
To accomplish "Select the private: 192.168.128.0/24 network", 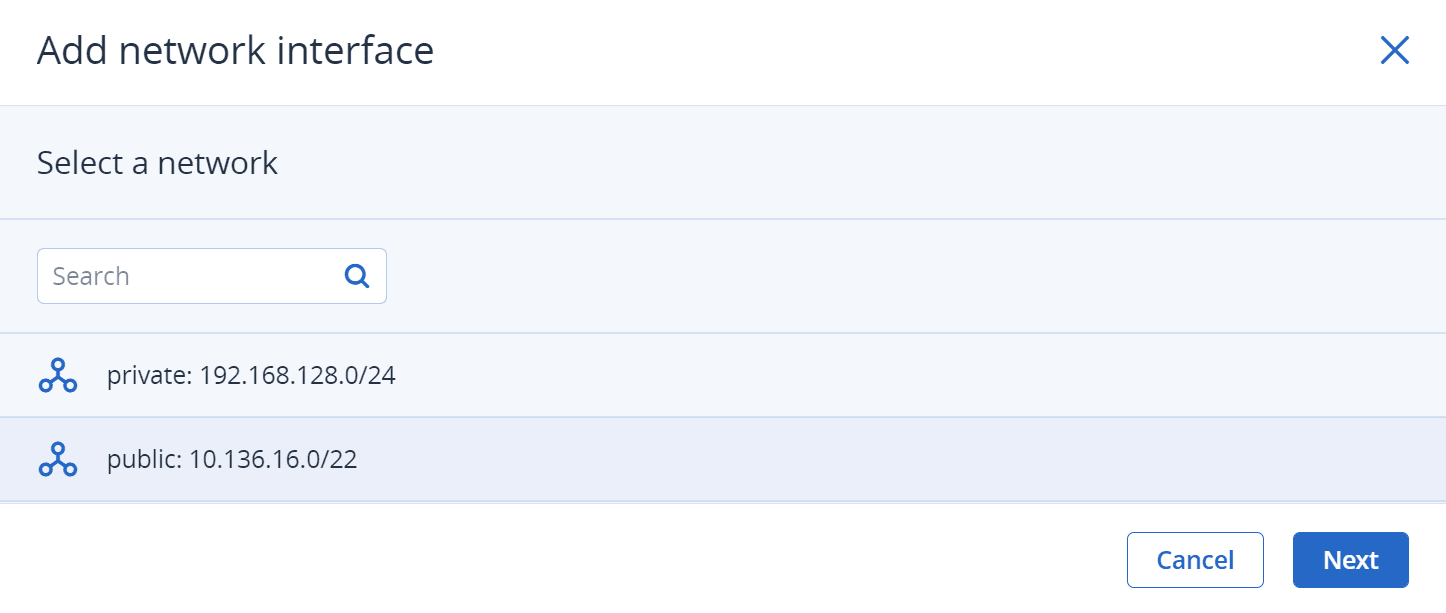I will coord(723,375).
